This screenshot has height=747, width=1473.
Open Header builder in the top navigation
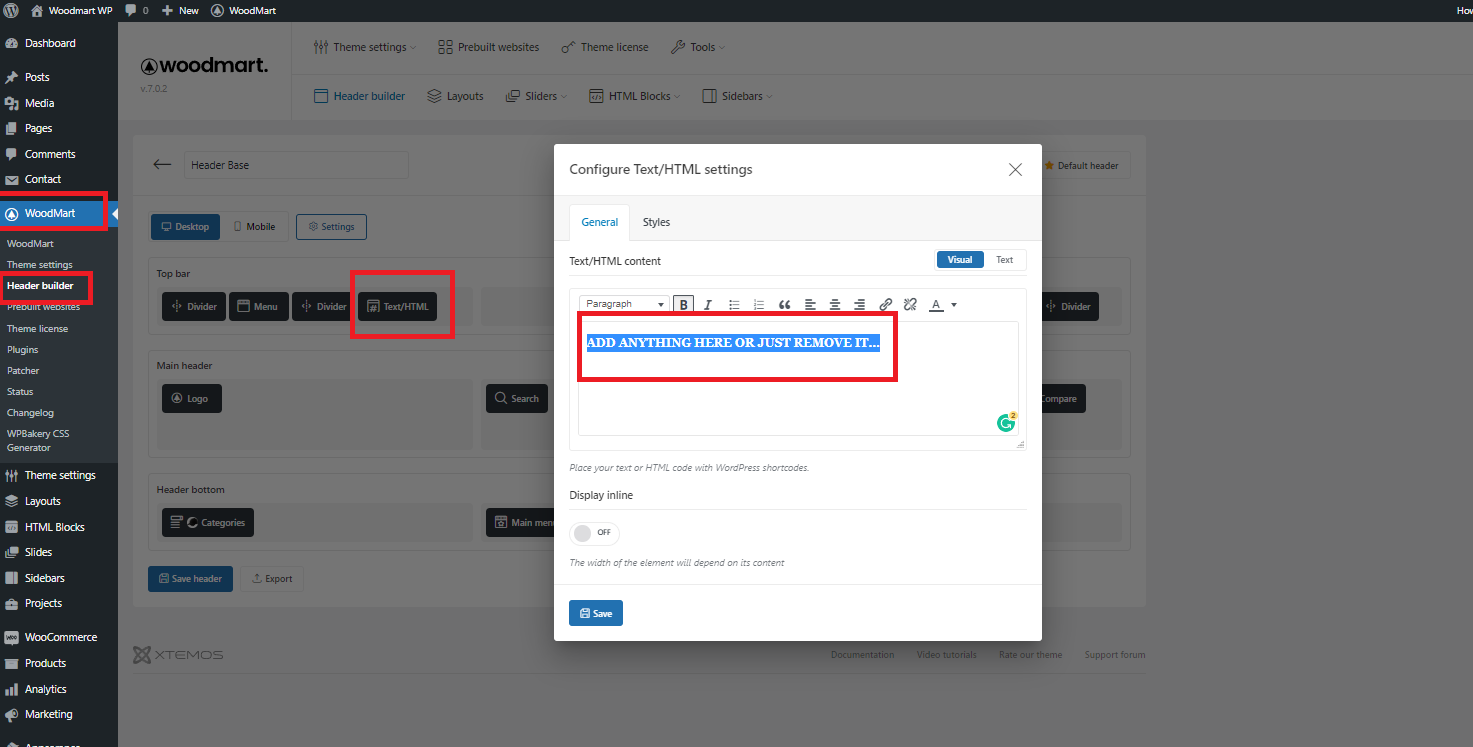coord(359,96)
